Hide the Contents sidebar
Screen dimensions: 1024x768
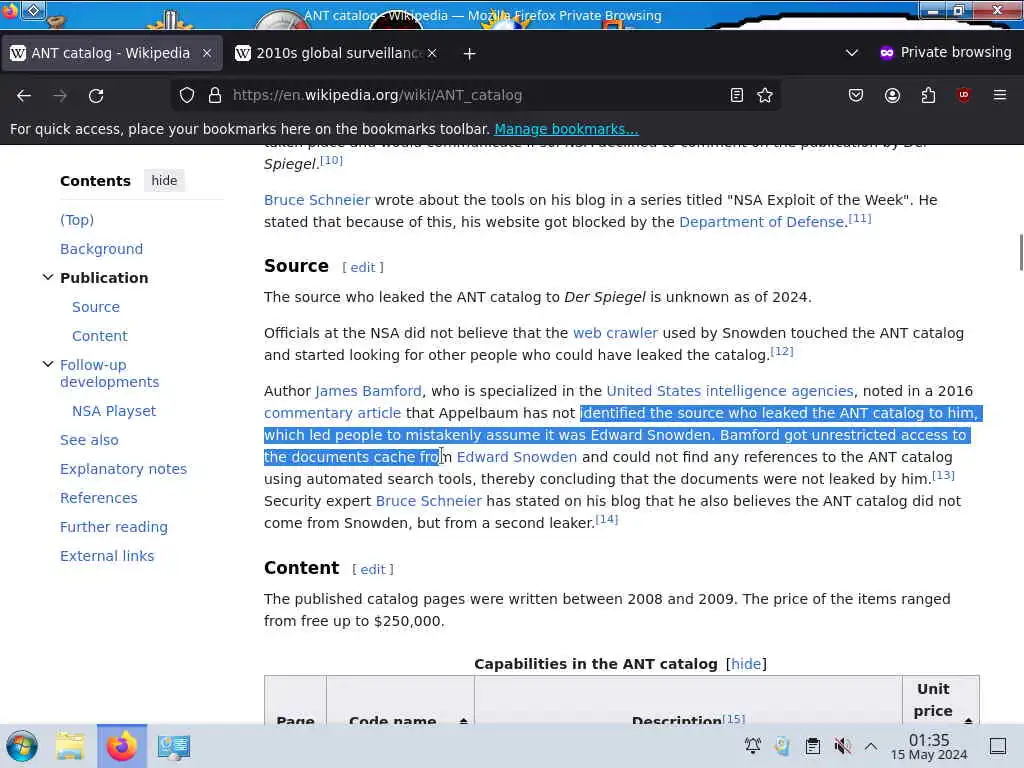(164, 180)
